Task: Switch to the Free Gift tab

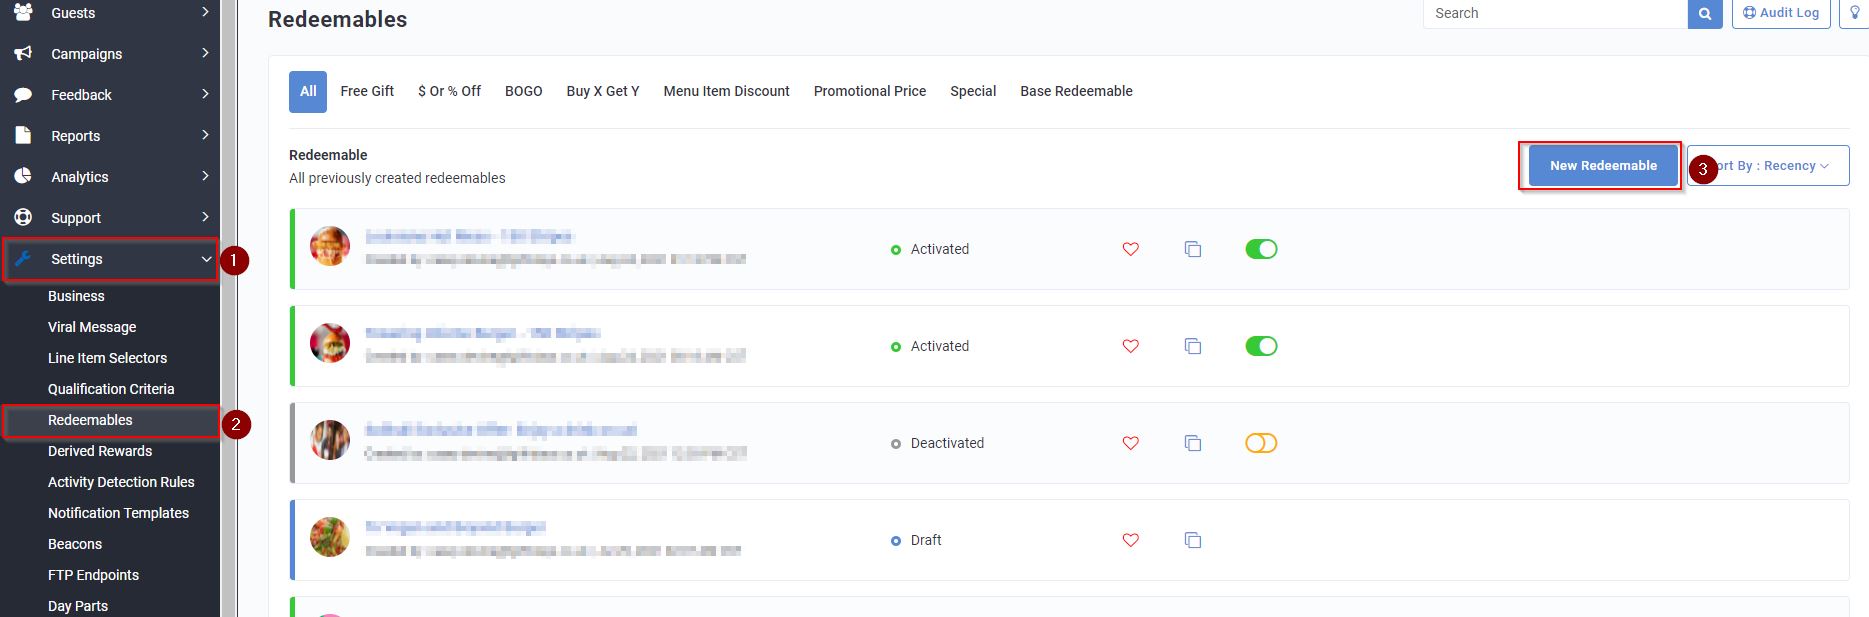Action: point(367,91)
